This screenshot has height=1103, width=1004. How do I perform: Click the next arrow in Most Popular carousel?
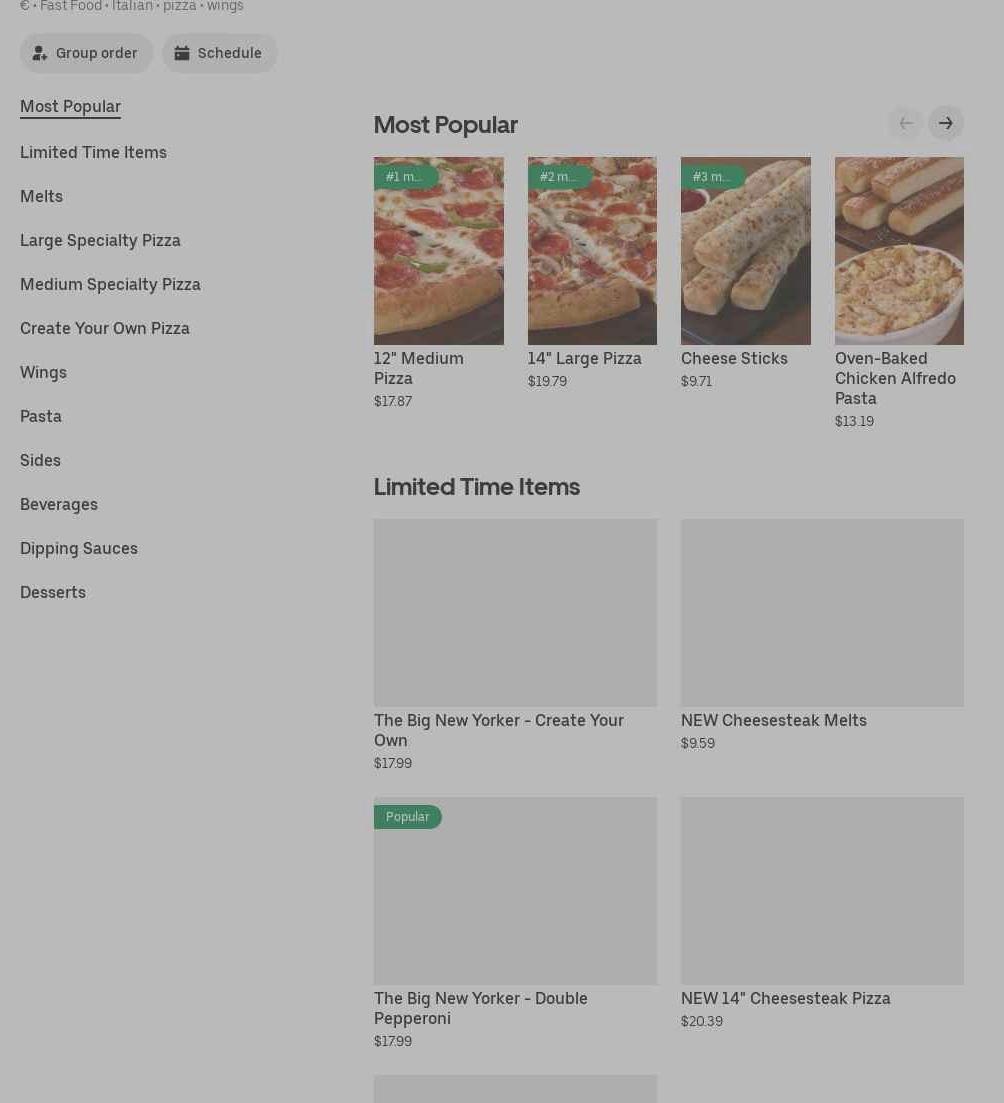[945, 124]
